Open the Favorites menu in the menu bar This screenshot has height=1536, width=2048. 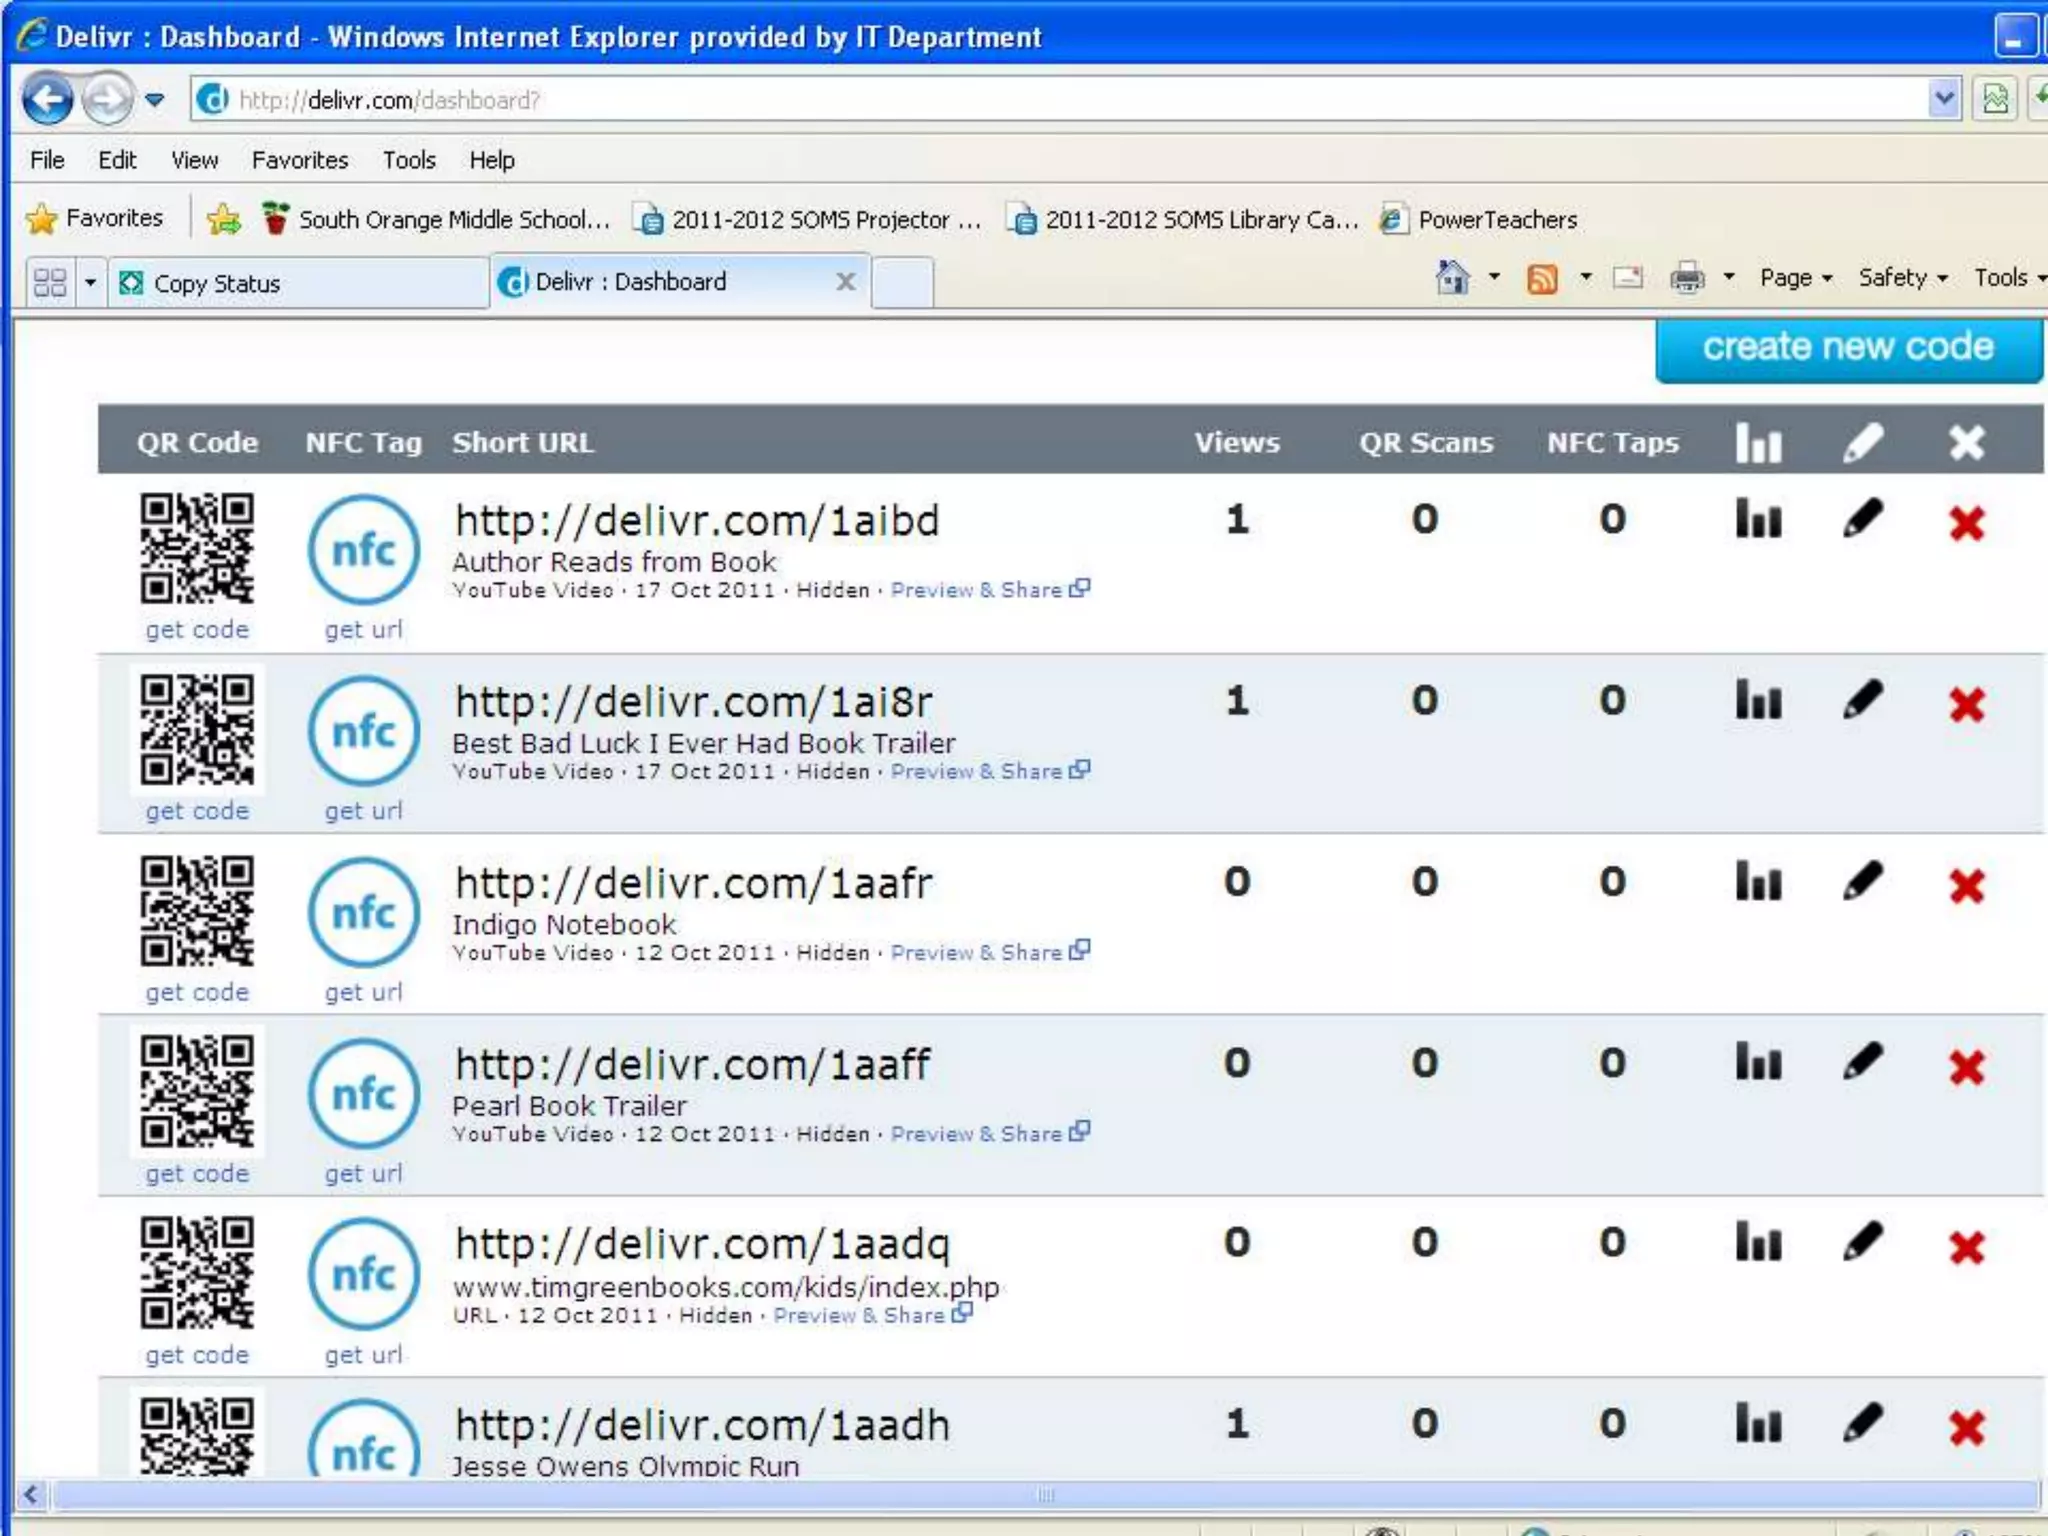[300, 160]
